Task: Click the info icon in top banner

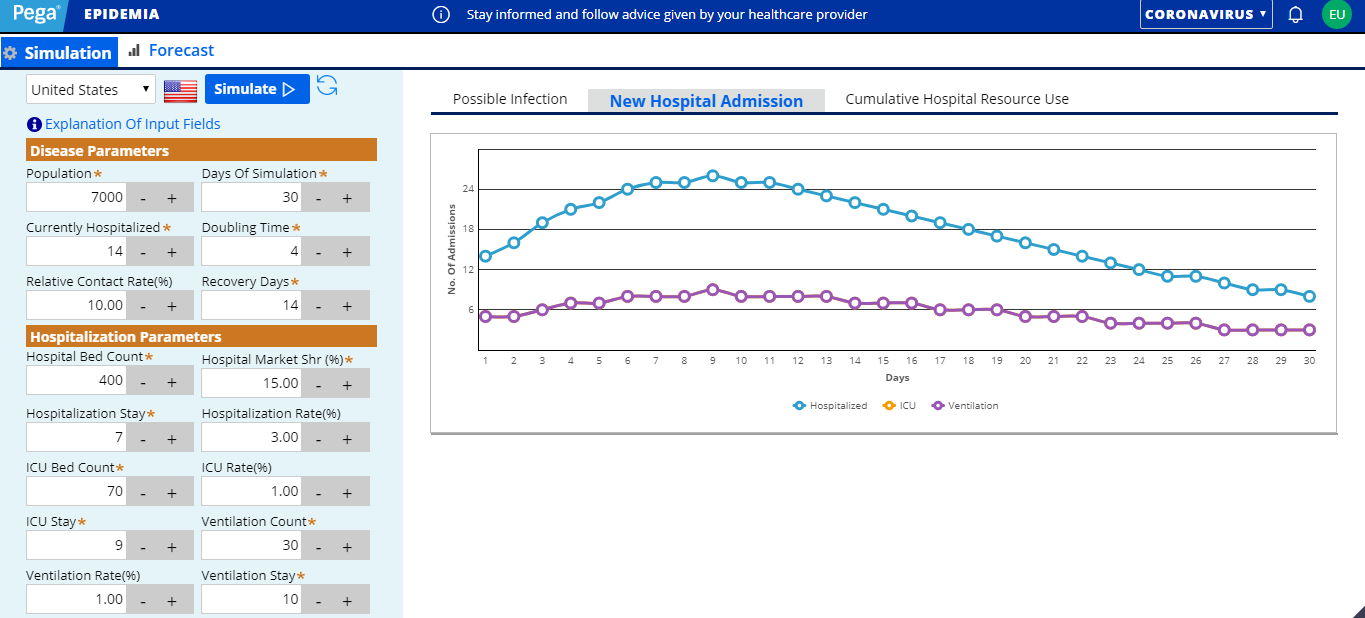Action: pos(441,15)
